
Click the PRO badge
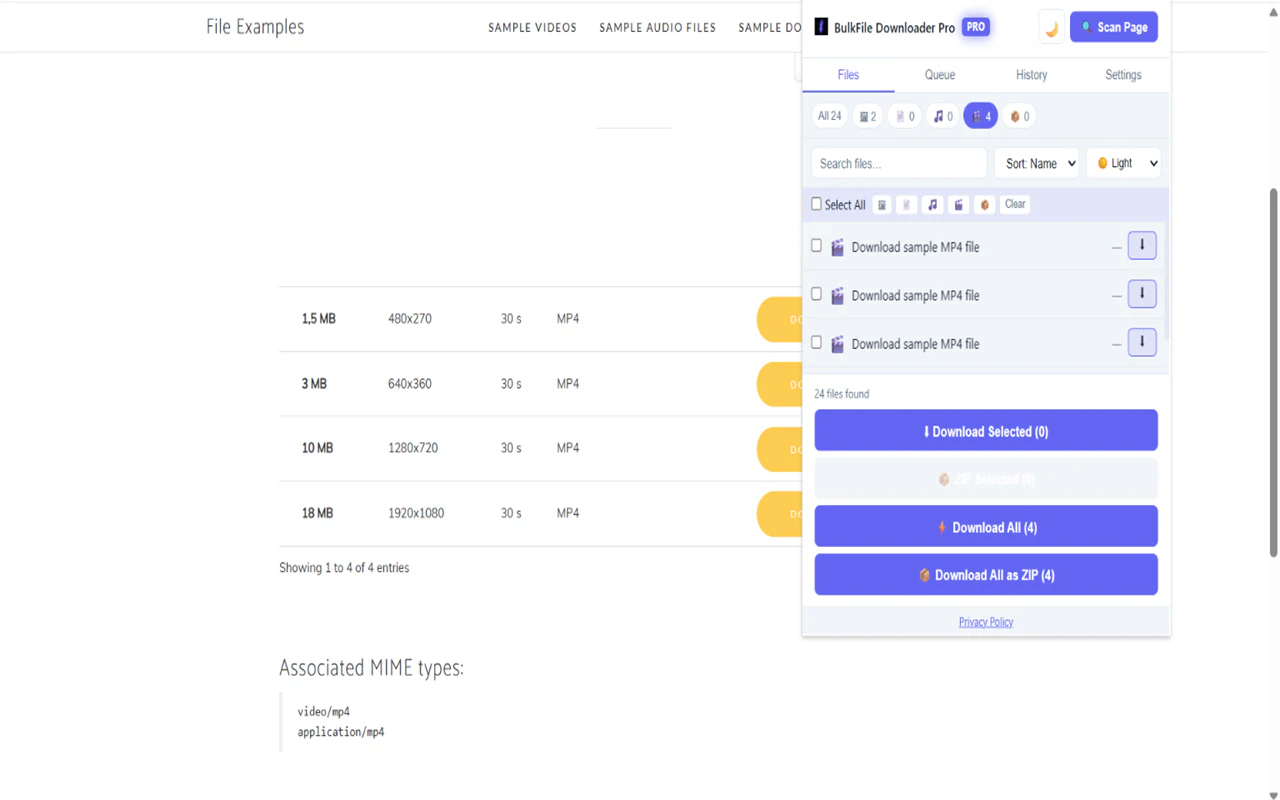point(976,27)
